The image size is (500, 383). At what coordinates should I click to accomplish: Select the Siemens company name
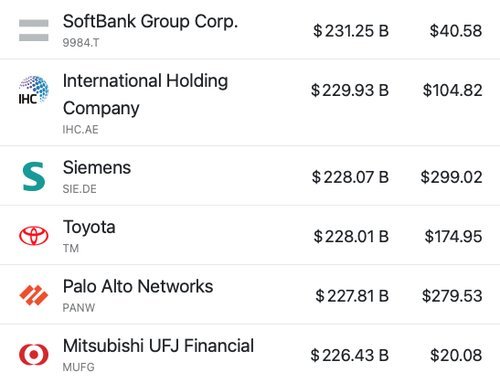click(x=97, y=167)
